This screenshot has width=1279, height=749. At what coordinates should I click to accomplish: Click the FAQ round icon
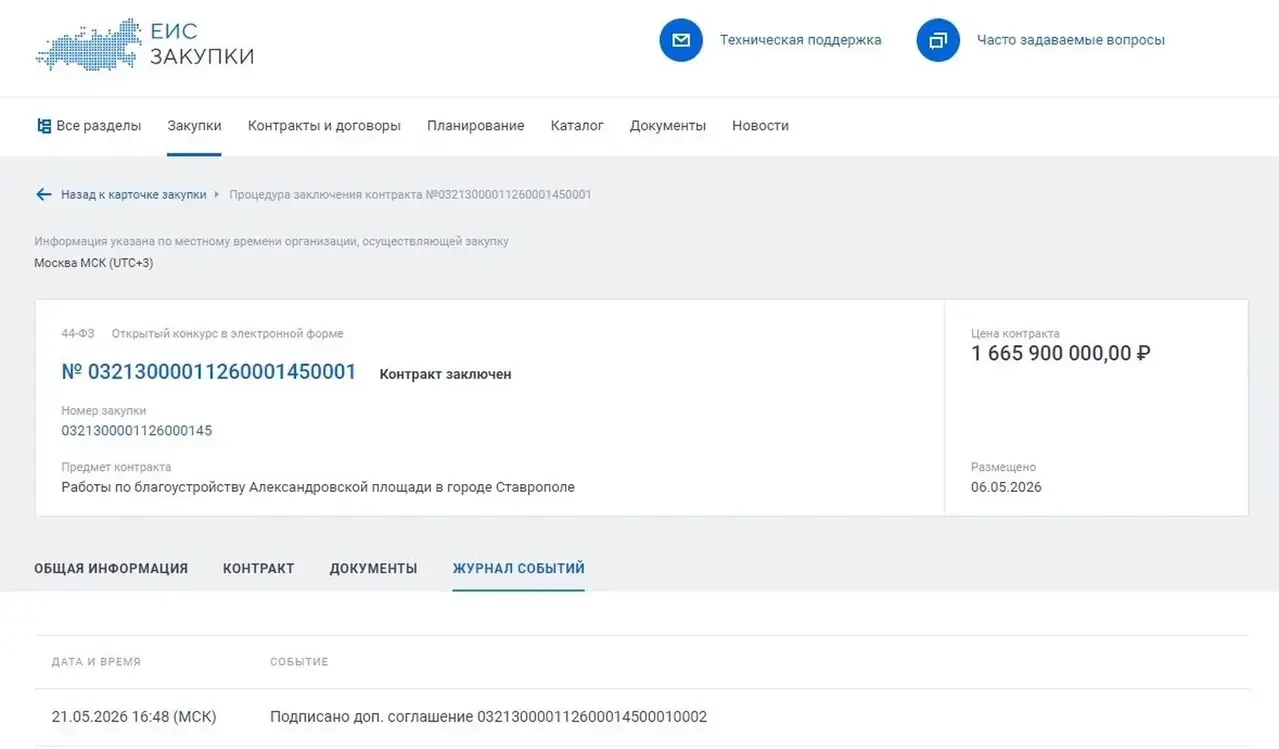(x=938, y=40)
